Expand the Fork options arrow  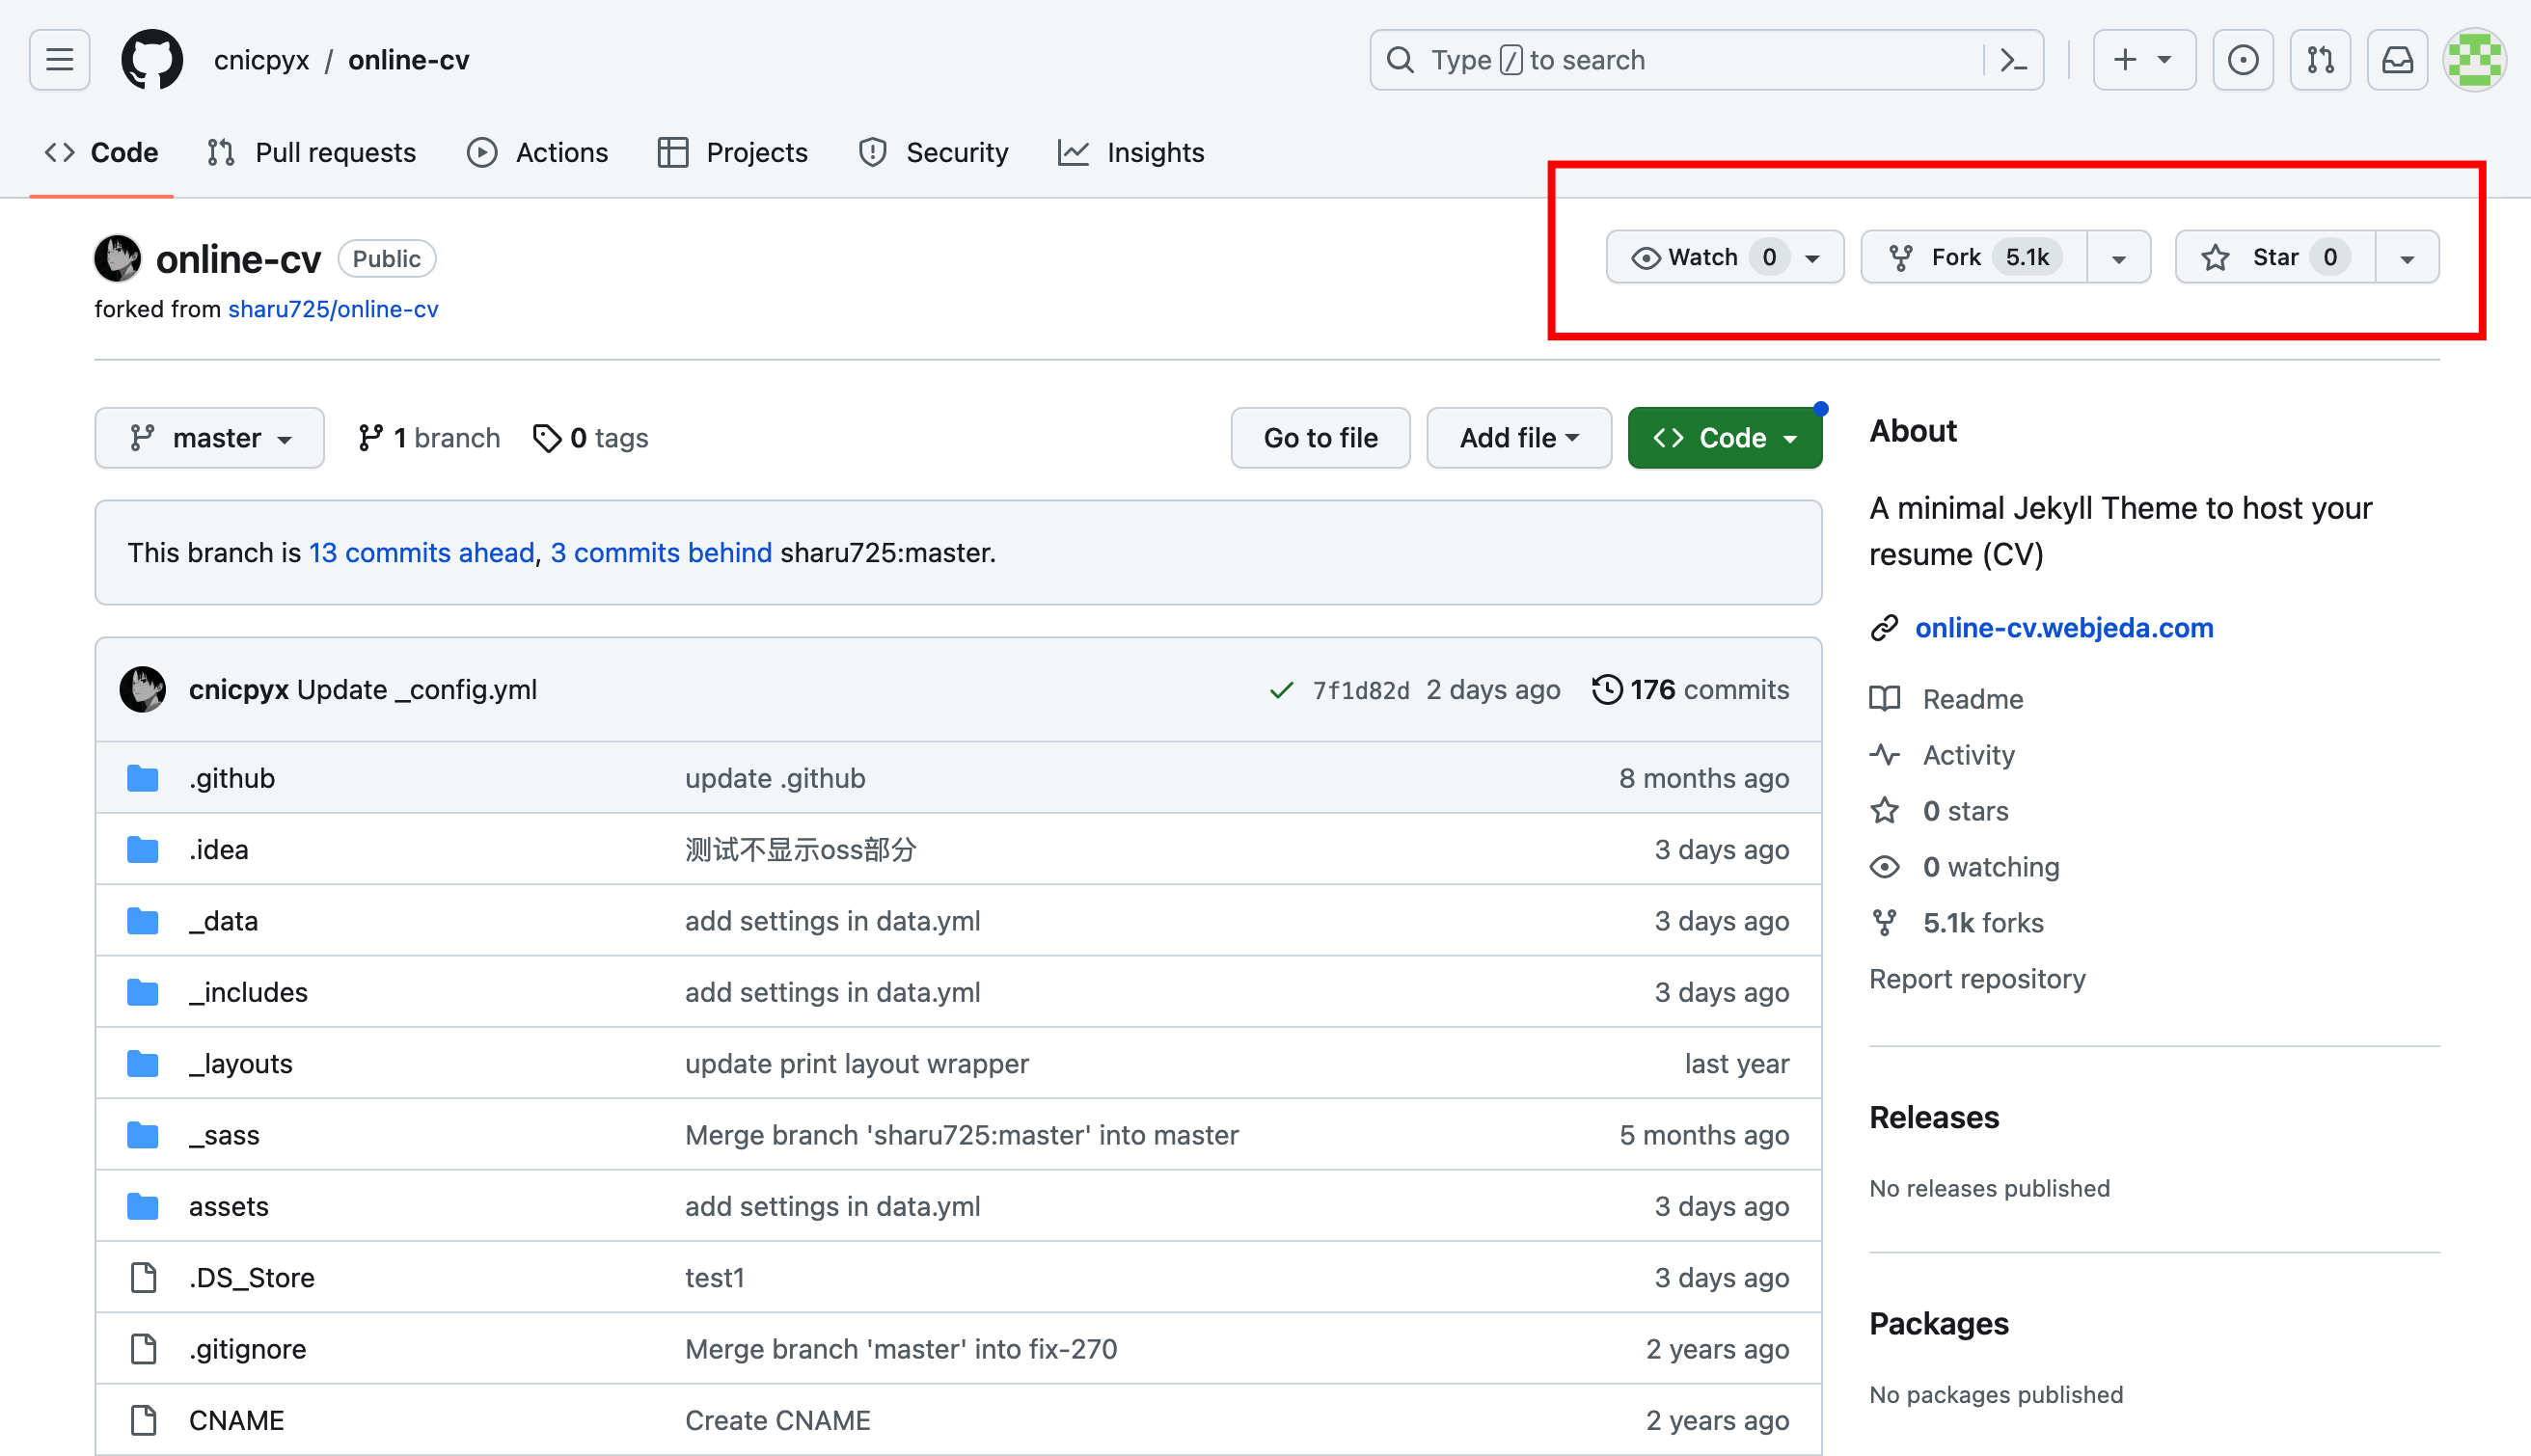(x=2118, y=258)
